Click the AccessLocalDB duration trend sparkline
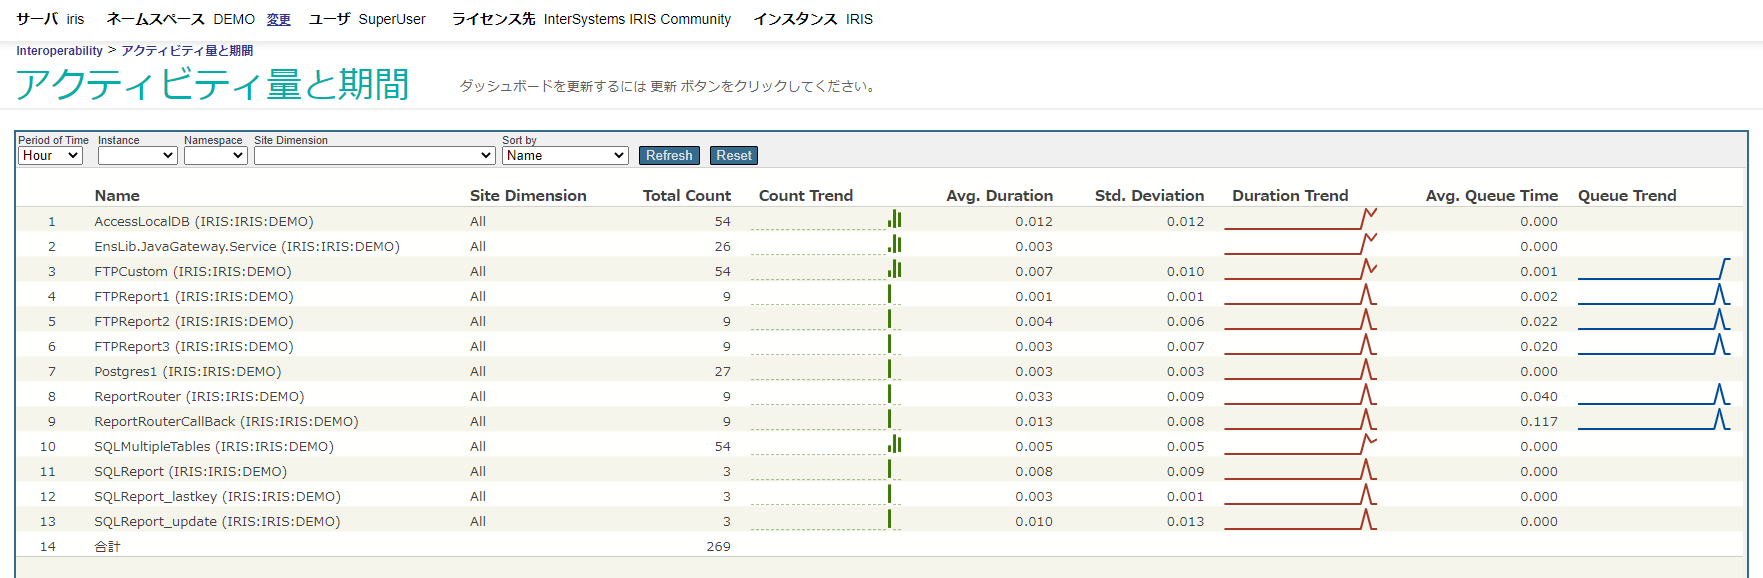 pyautogui.click(x=1300, y=220)
